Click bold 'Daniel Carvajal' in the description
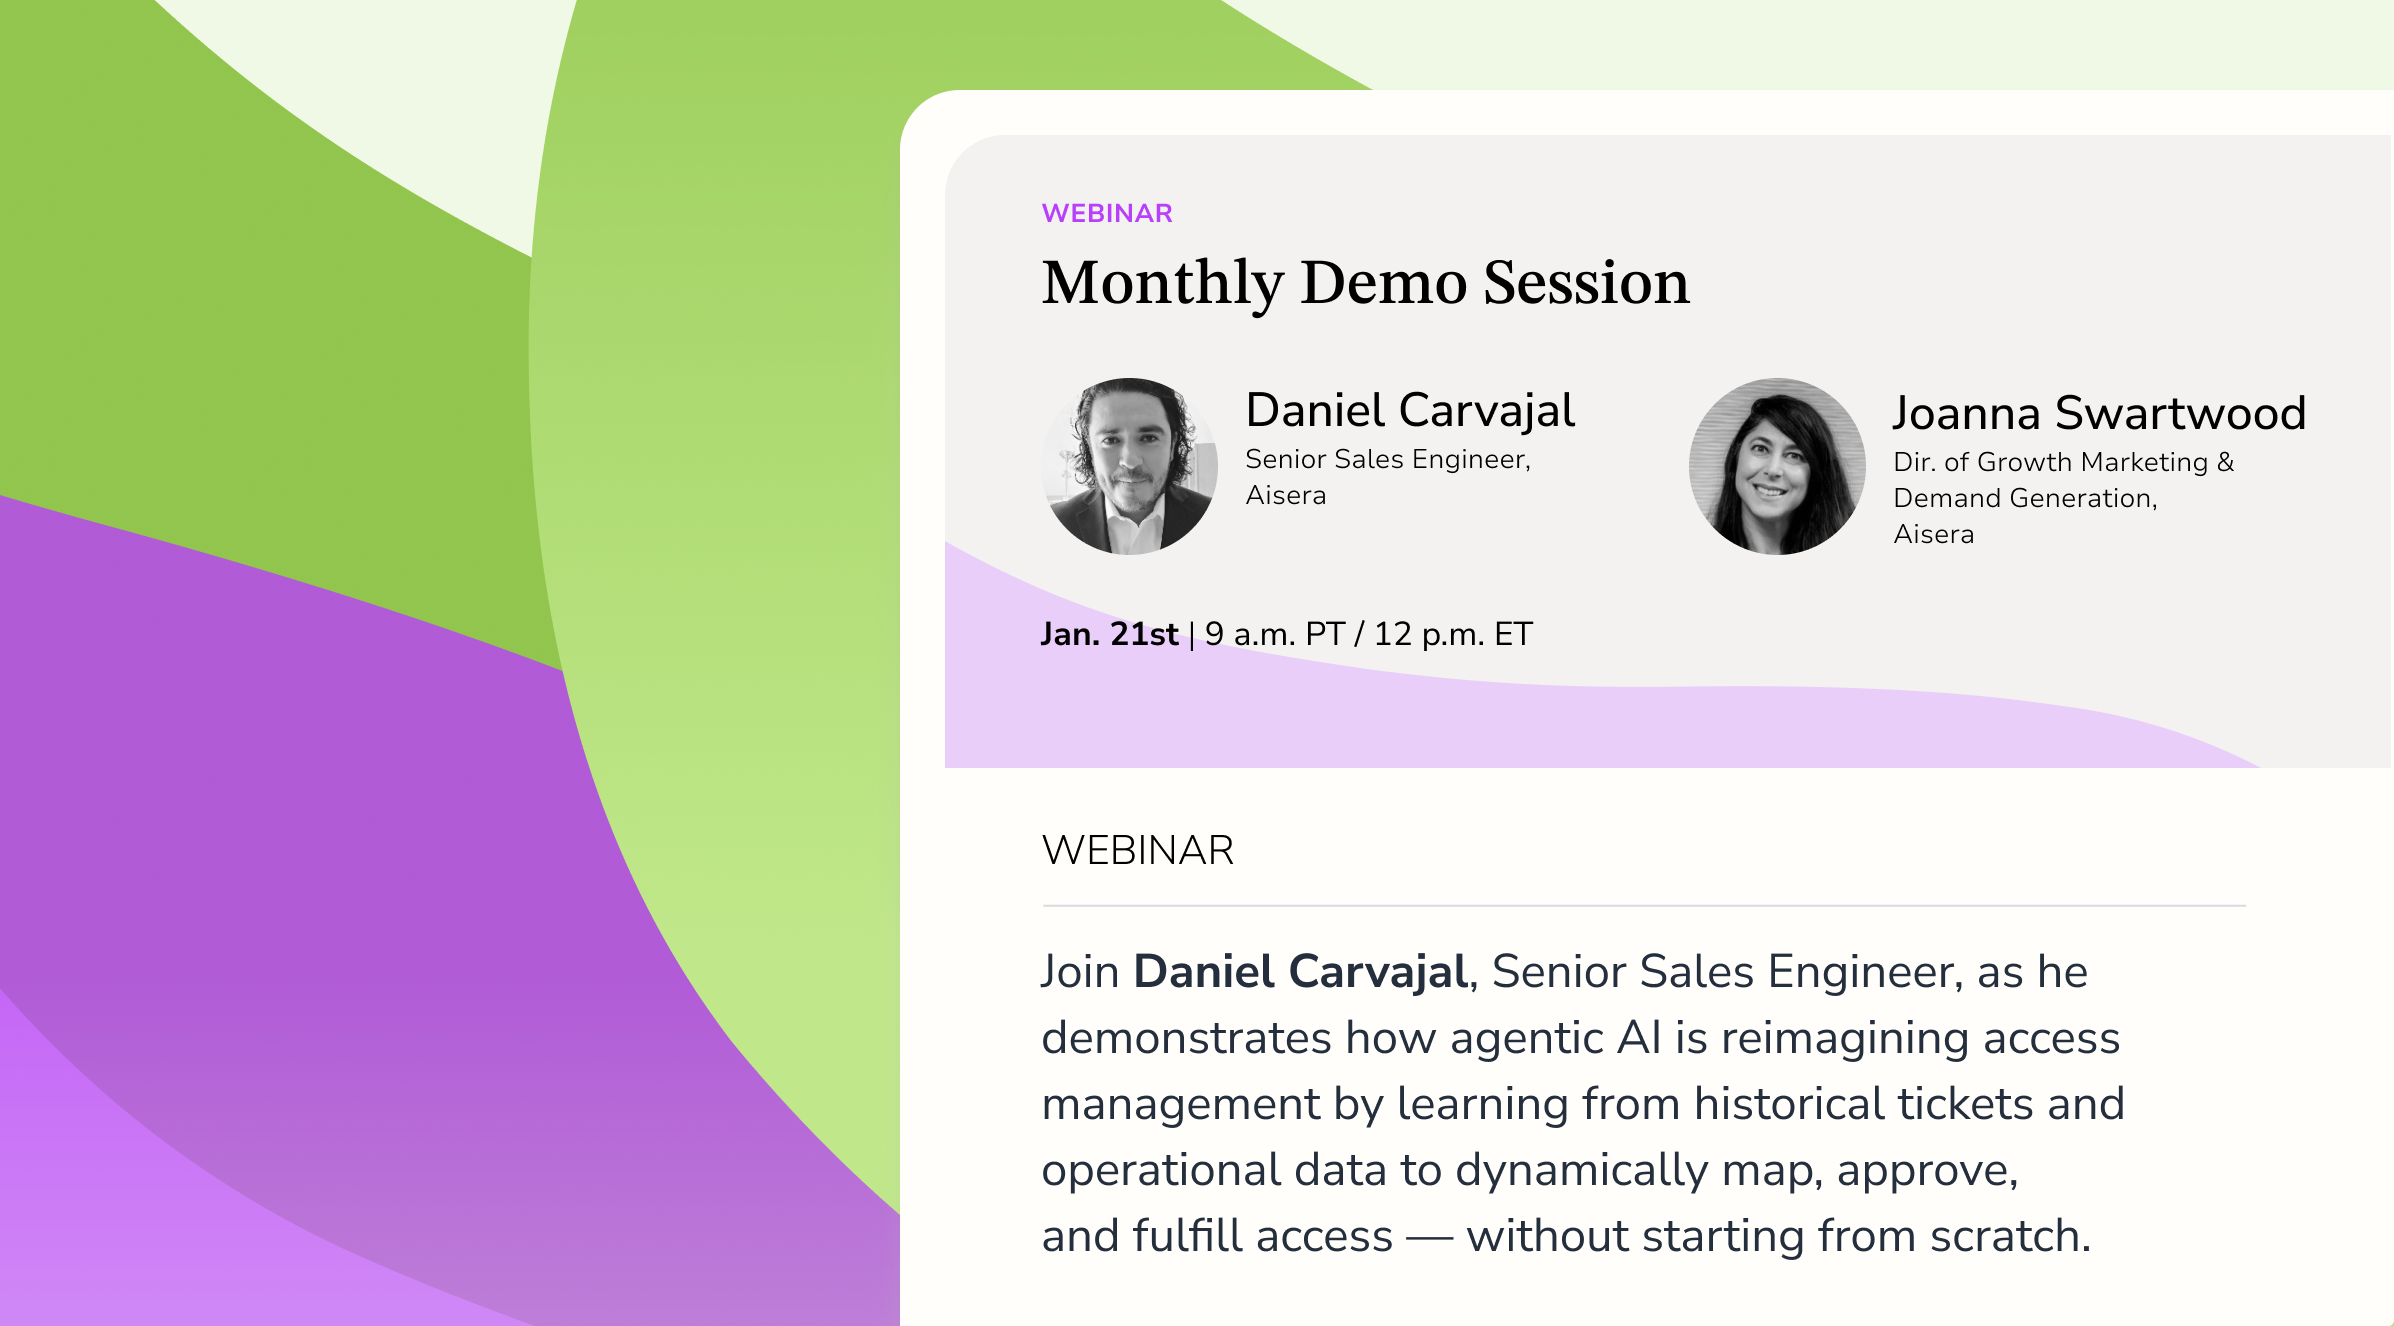Image resolution: width=2394 pixels, height=1326 pixels. click(1300, 972)
